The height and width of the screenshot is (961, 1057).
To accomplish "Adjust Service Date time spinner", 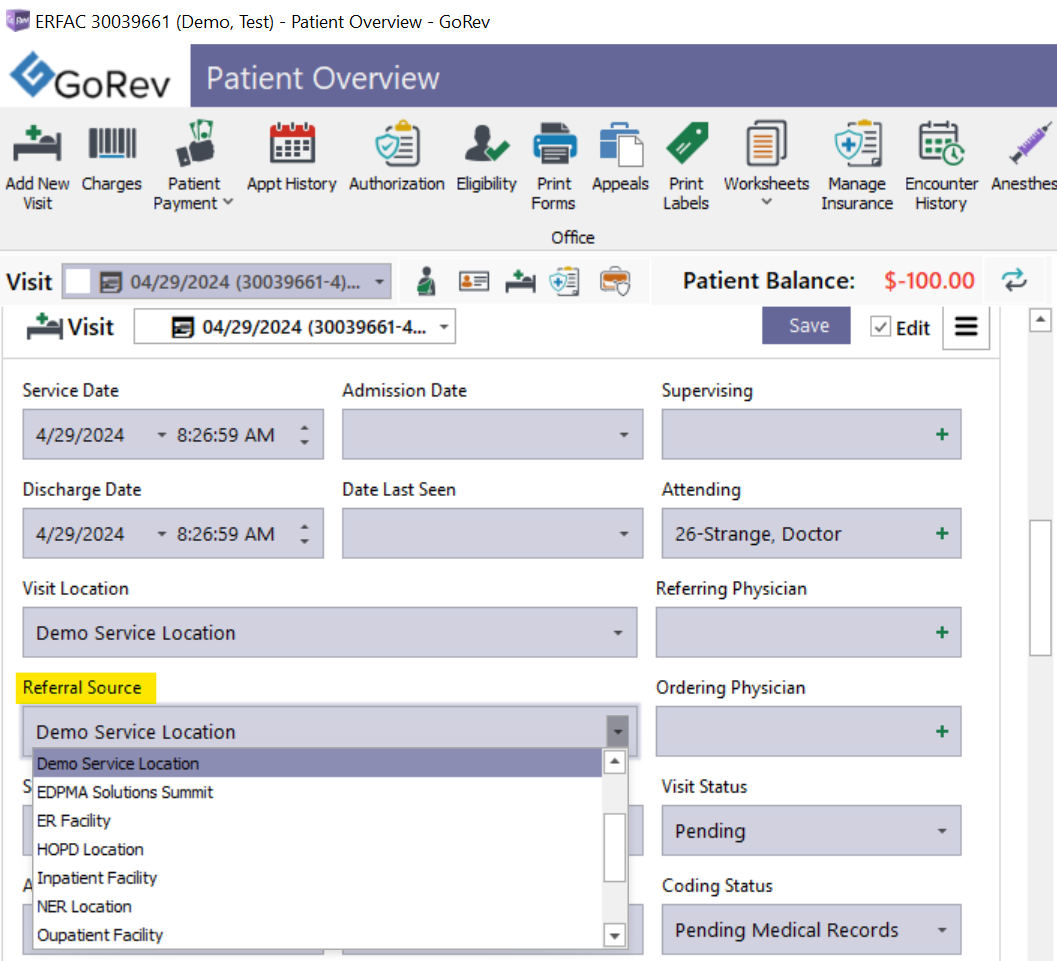I will pyautogui.click(x=305, y=435).
